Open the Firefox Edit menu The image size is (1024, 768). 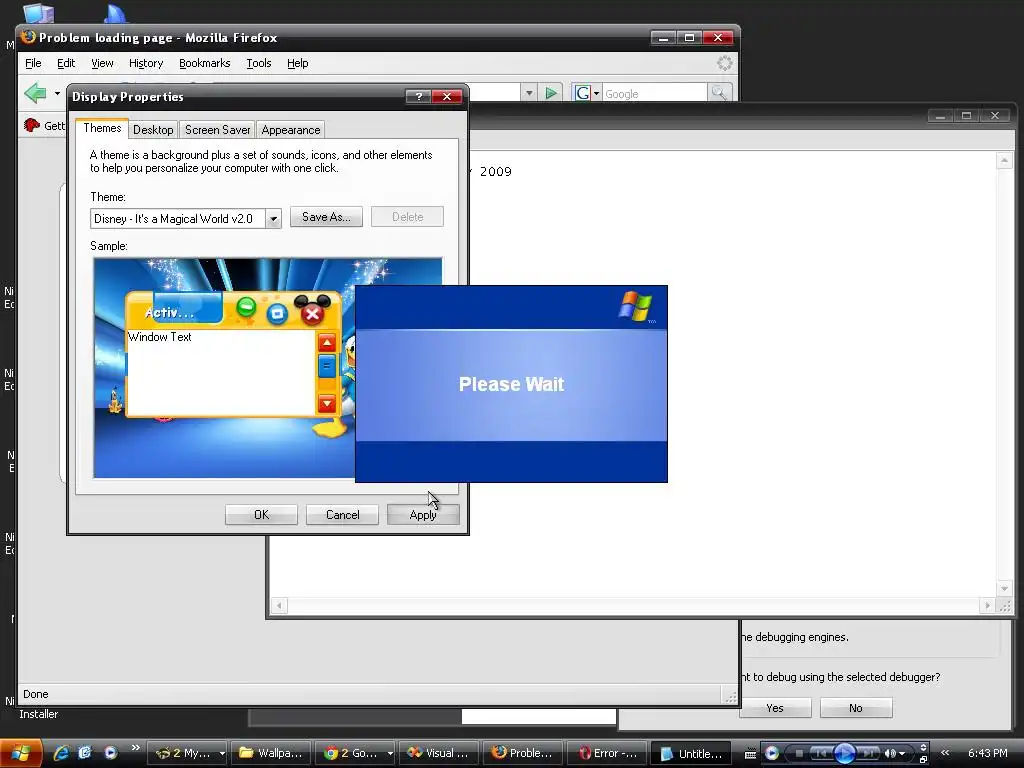pyautogui.click(x=66, y=63)
